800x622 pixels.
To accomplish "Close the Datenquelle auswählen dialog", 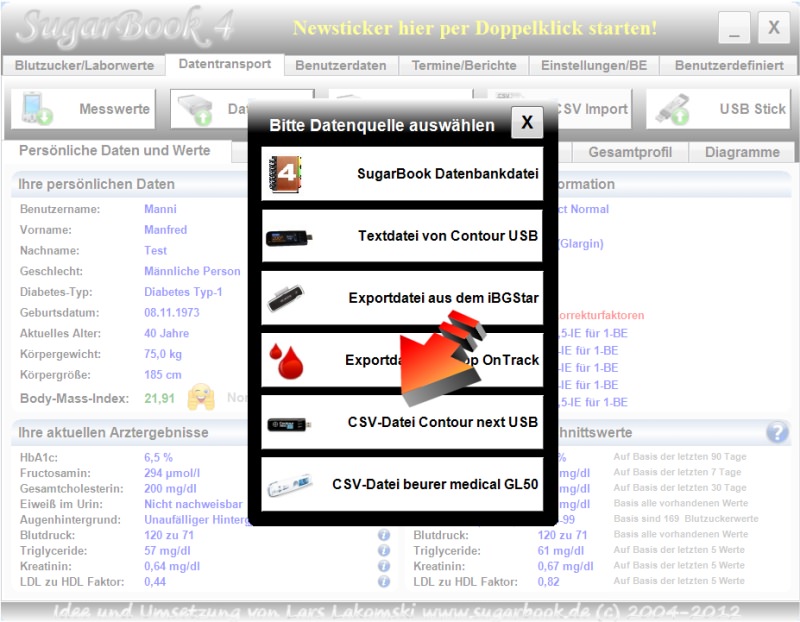I will (527, 122).
